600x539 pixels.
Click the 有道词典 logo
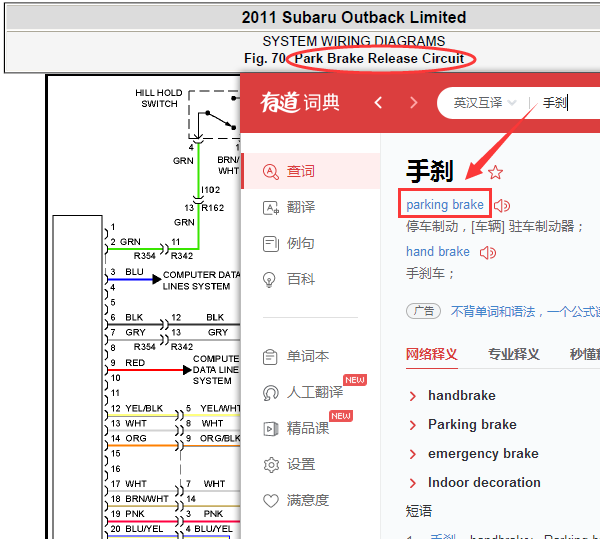pos(300,103)
